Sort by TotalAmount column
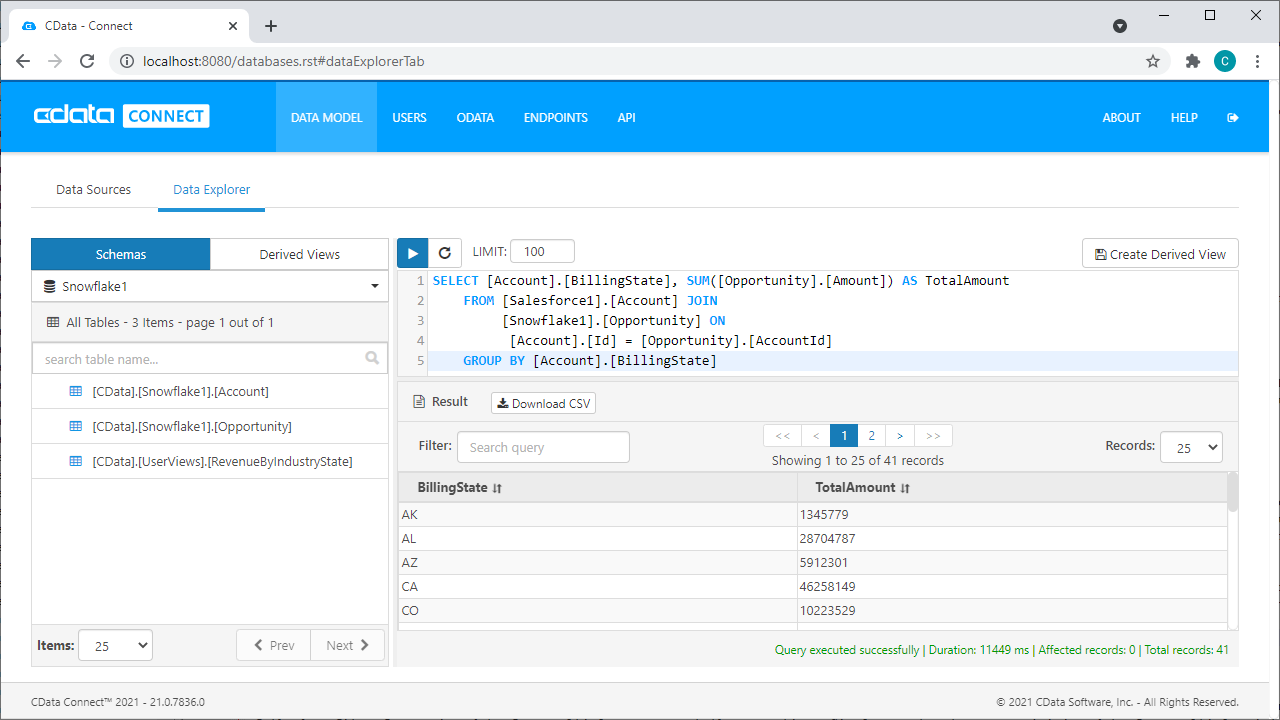 pos(862,488)
